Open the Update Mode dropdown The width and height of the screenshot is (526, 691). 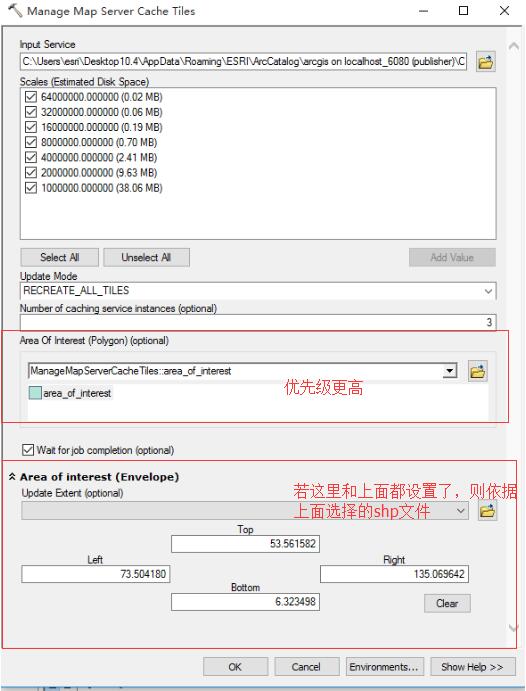tap(488, 291)
